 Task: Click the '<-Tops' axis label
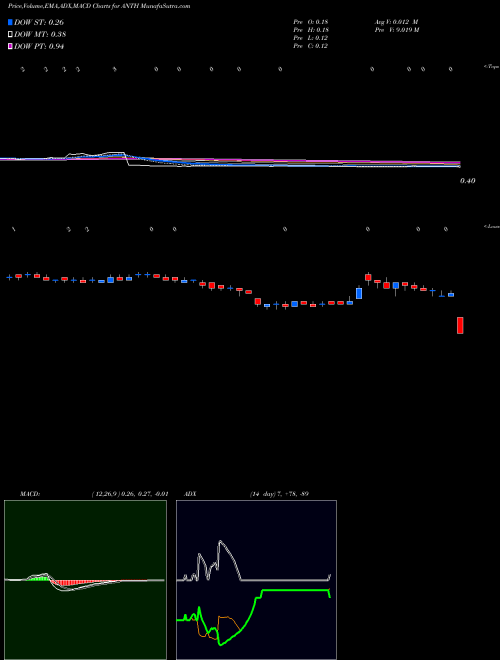point(492,67)
